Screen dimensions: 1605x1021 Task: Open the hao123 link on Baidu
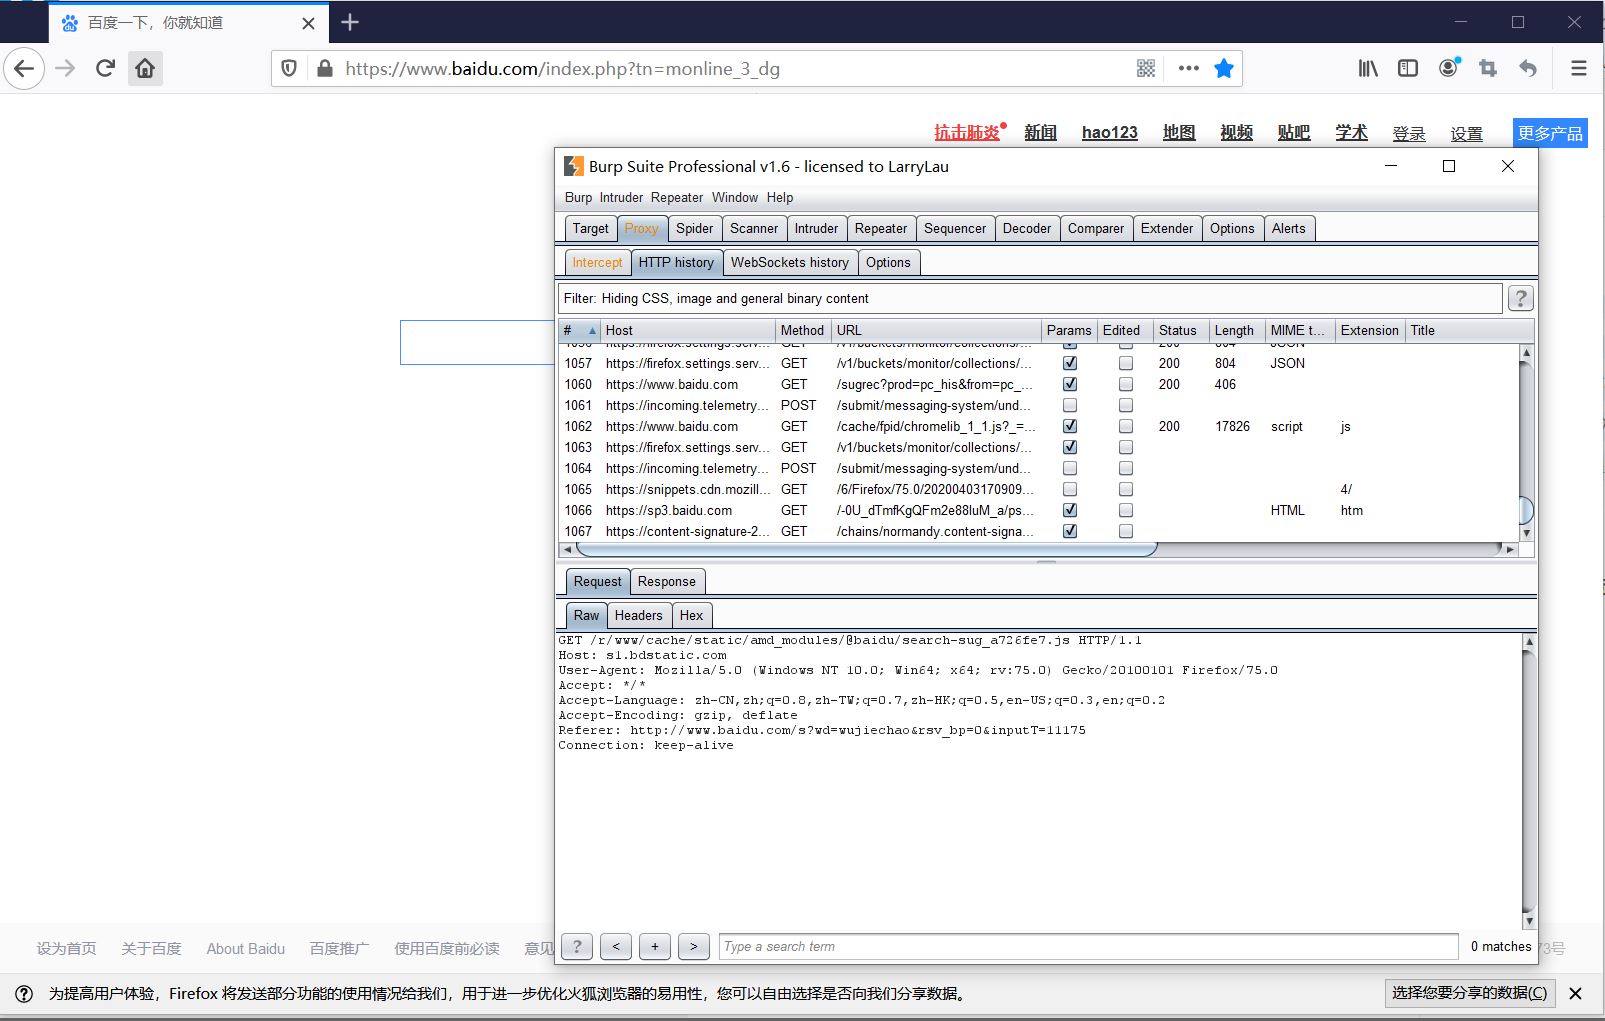tap(1110, 132)
